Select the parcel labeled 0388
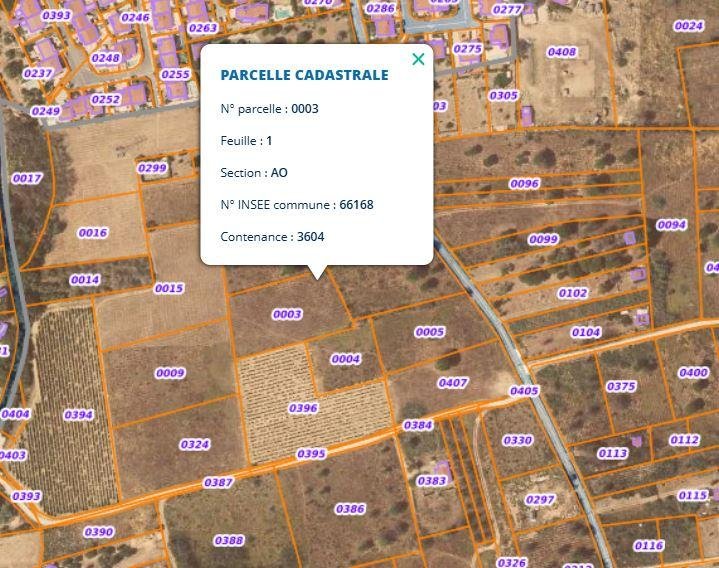 click(229, 541)
